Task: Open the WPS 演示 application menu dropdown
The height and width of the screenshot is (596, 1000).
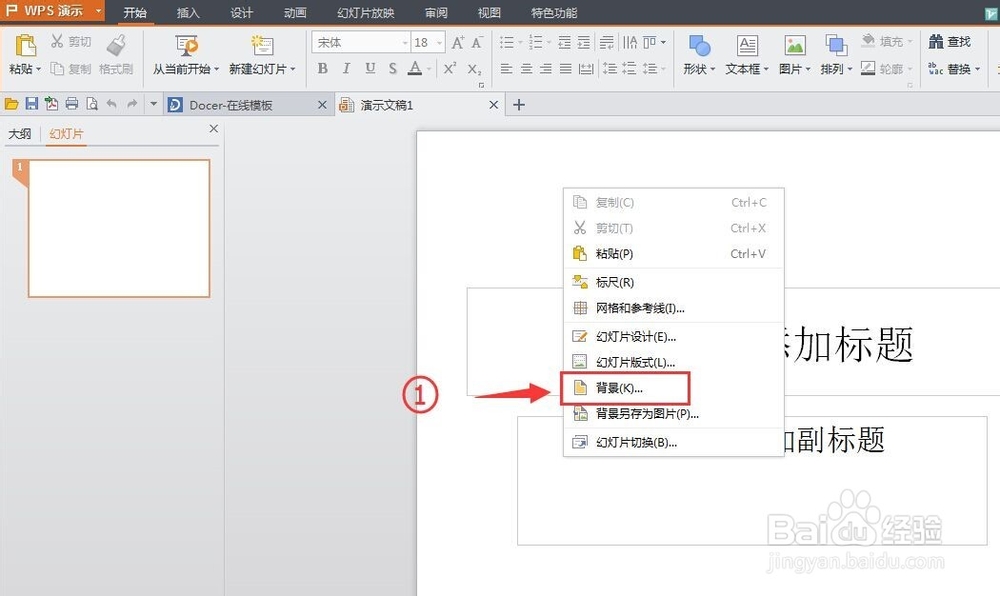Action: pyautogui.click(x=99, y=11)
